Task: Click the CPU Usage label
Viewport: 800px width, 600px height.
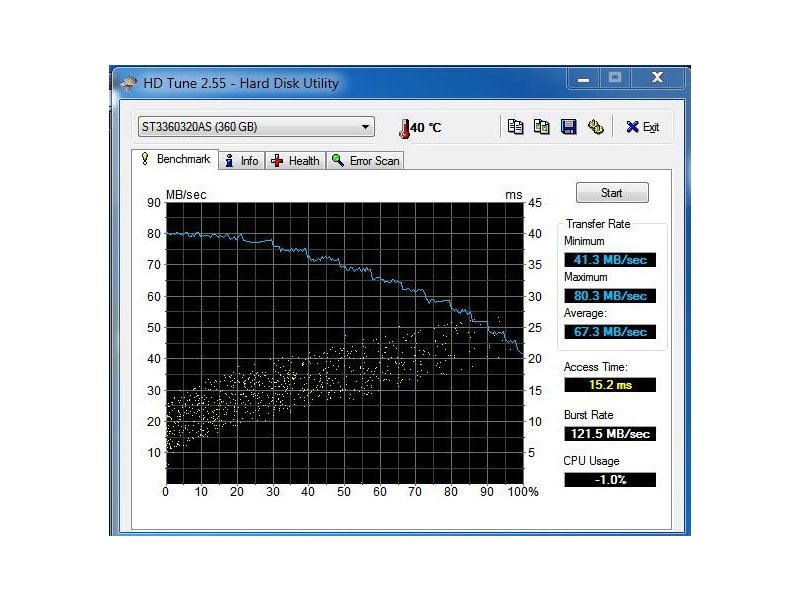Action: click(x=591, y=461)
